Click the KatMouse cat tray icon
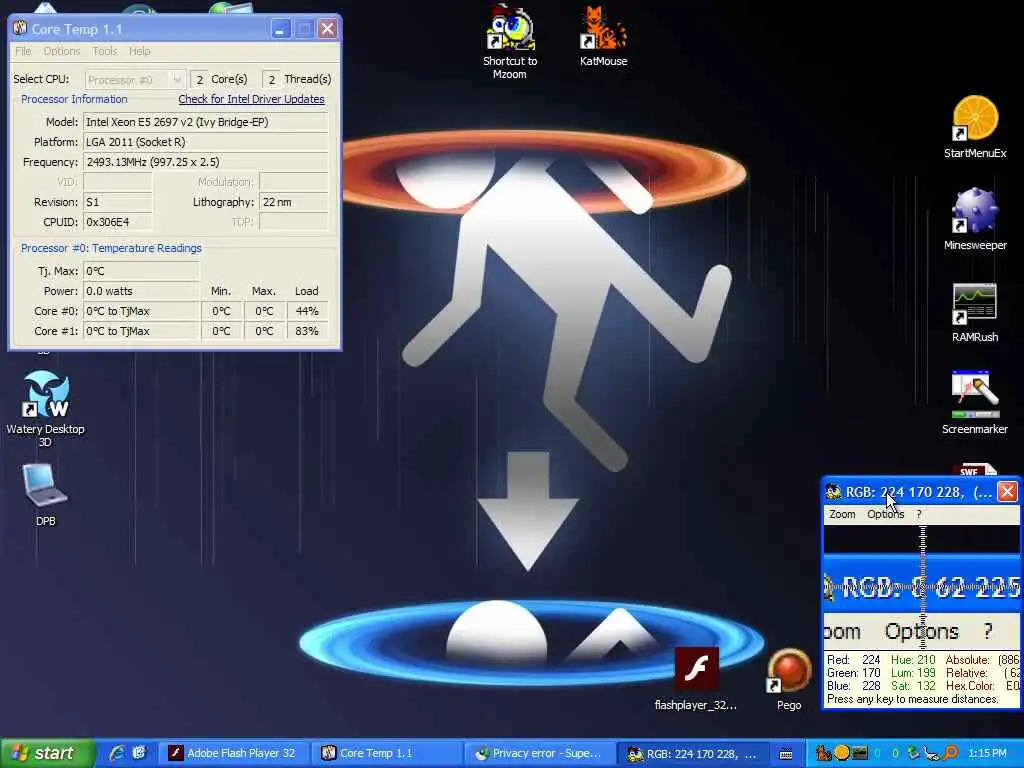The width and height of the screenshot is (1024, 768). point(824,753)
